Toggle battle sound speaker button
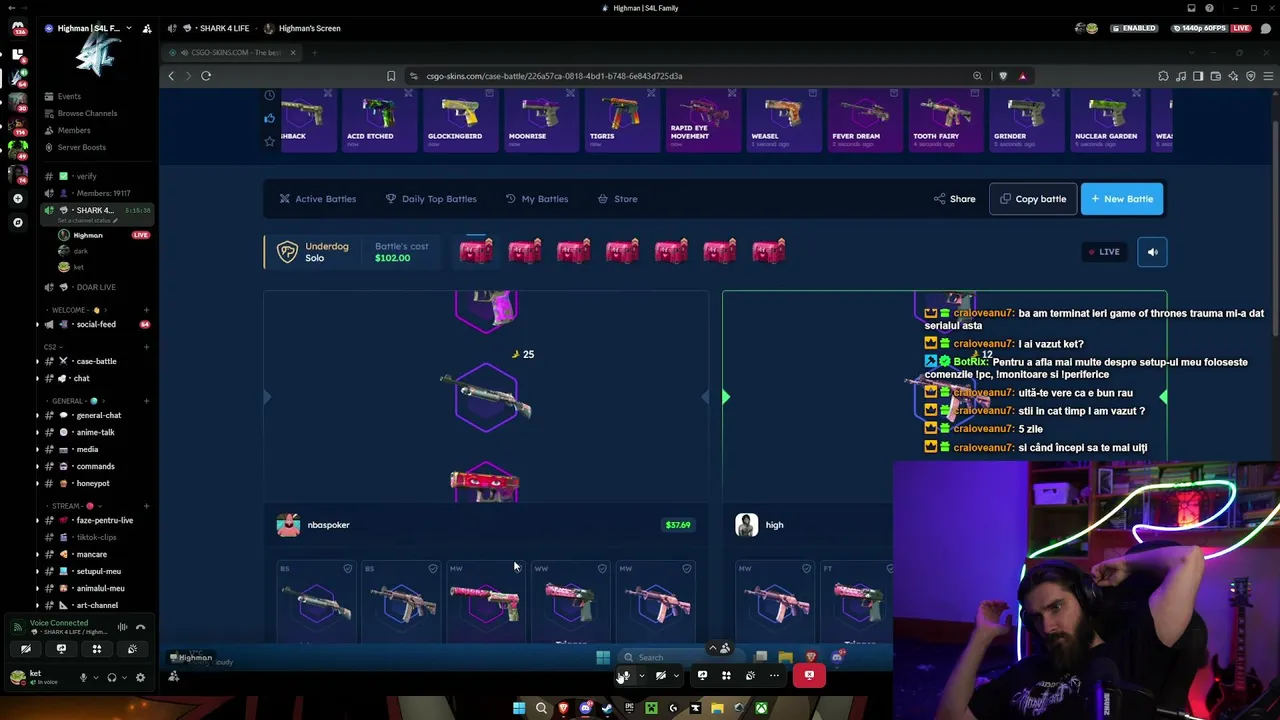Image resolution: width=1280 pixels, height=720 pixels. tap(1152, 252)
